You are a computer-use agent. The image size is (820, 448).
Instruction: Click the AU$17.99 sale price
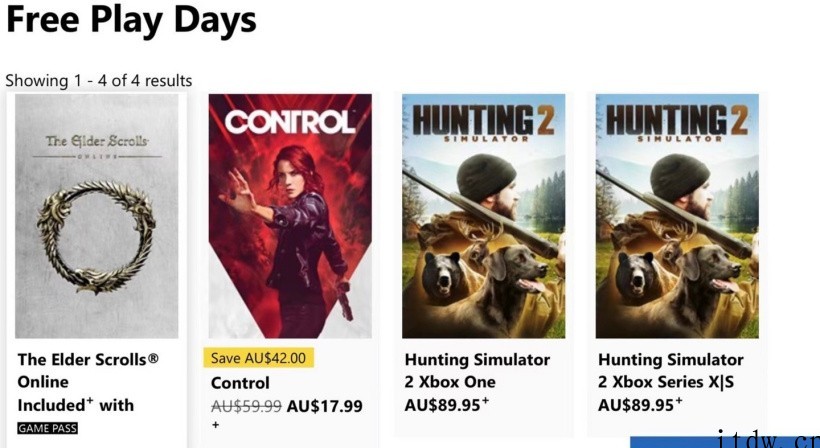[324, 406]
